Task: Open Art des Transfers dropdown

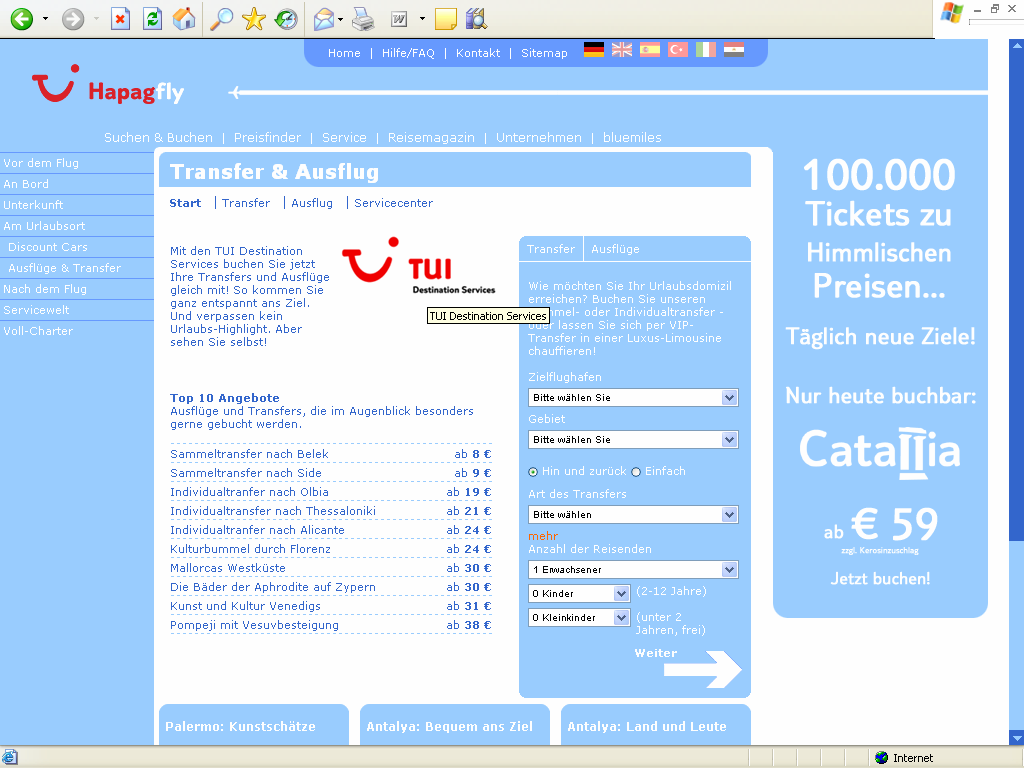Action: [x=633, y=515]
